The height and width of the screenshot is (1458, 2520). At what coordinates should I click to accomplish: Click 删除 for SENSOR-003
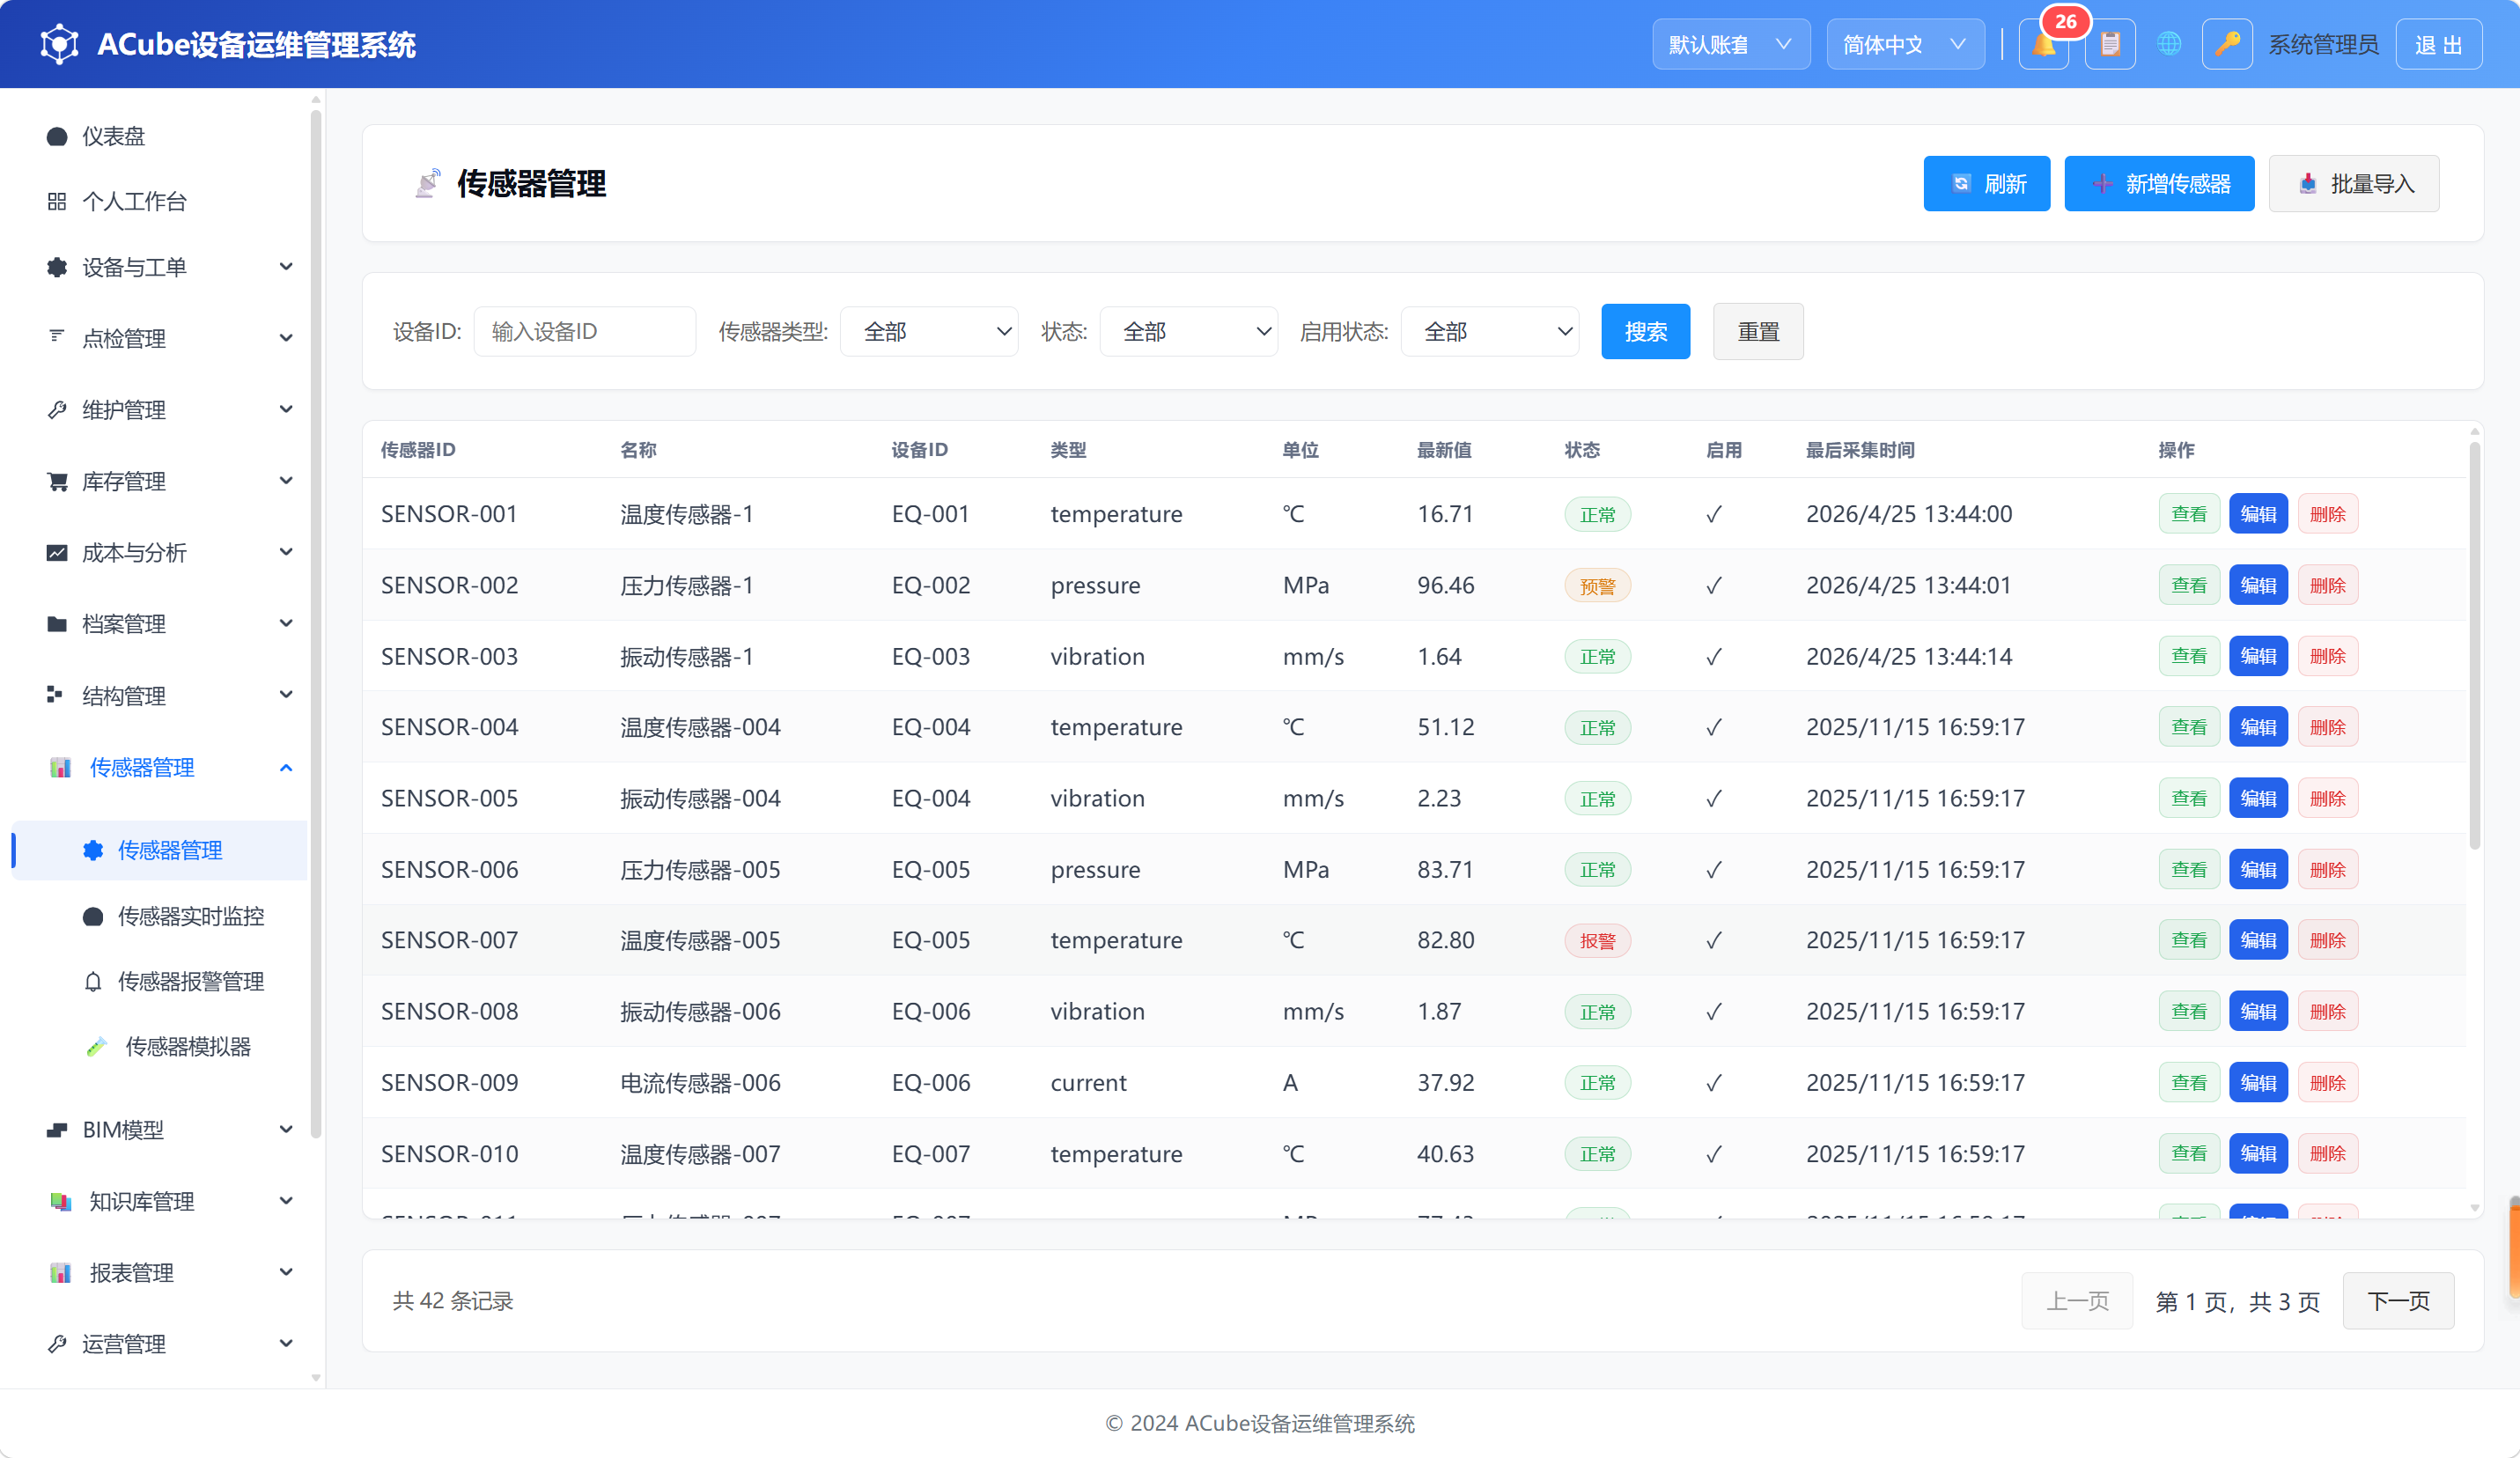coord(2328,656)
